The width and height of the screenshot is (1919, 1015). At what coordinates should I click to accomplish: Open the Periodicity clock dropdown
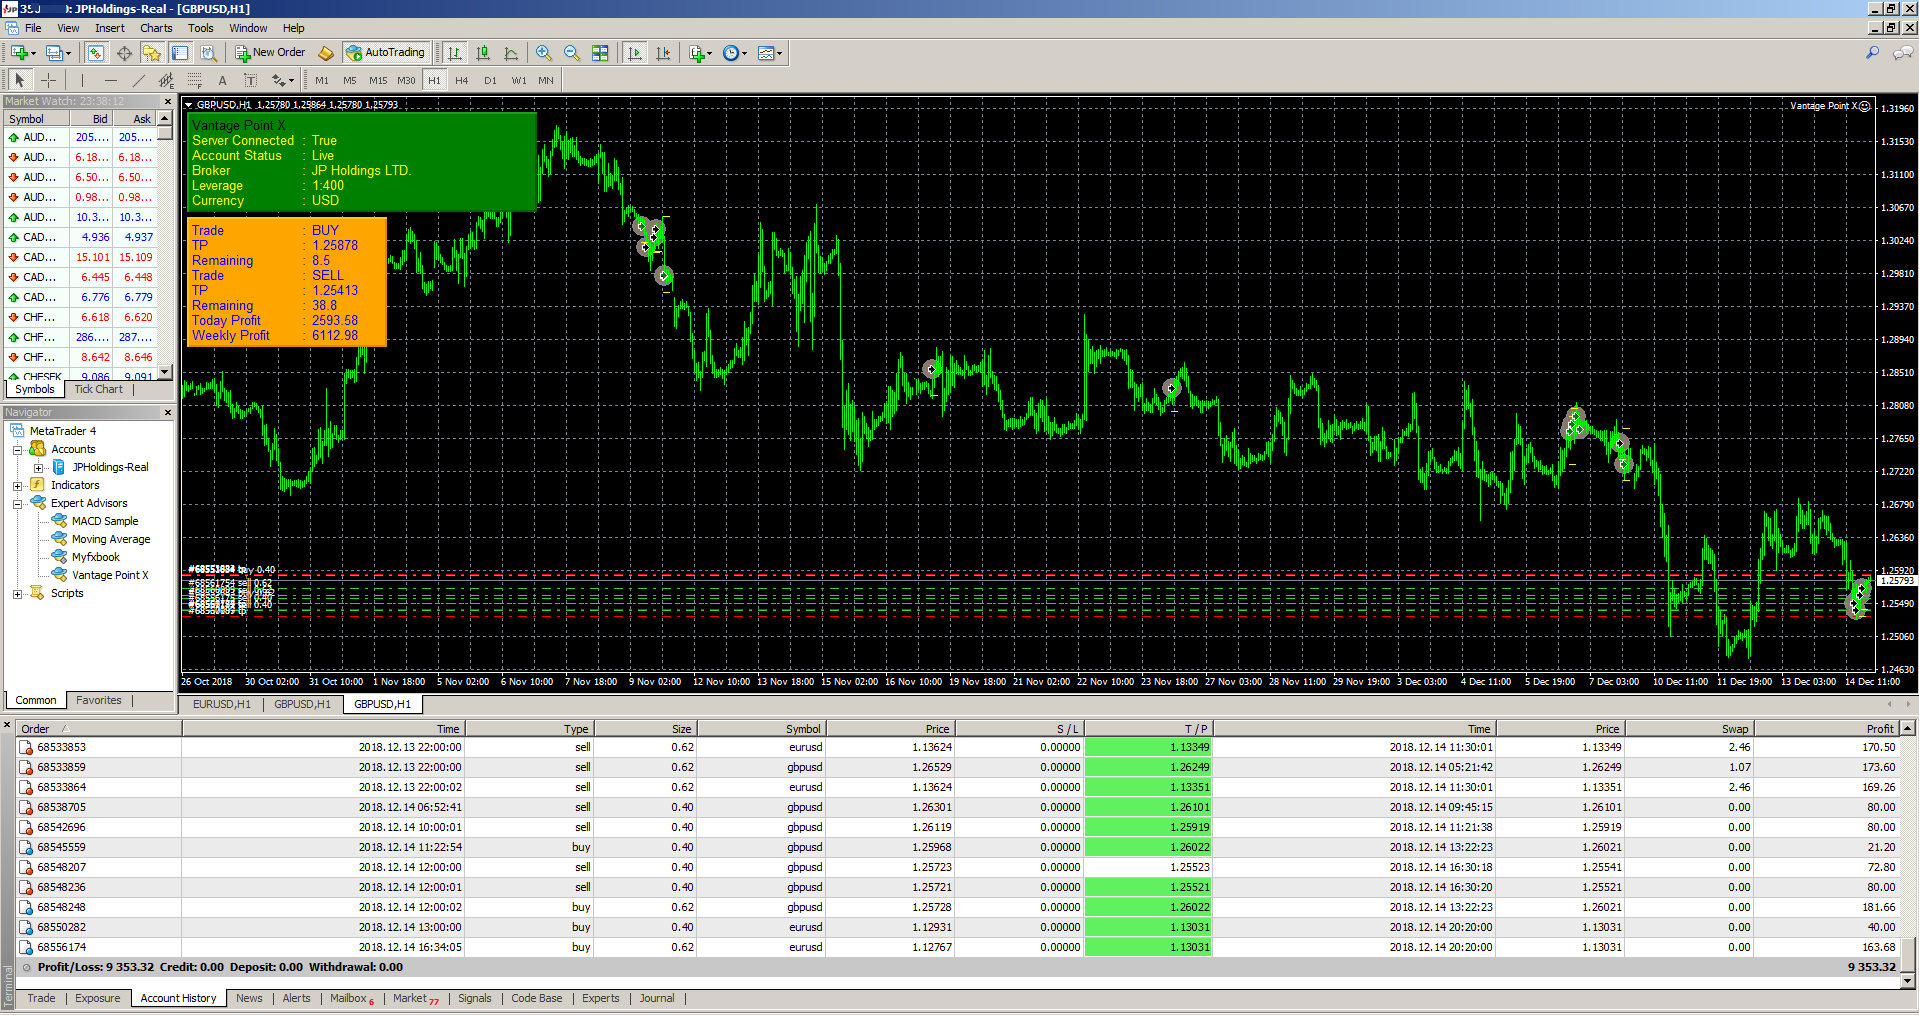735,53
